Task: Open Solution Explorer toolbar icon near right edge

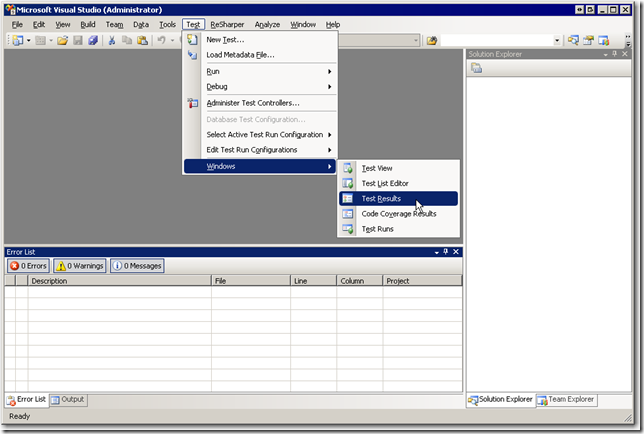Action: coord(573,40)
